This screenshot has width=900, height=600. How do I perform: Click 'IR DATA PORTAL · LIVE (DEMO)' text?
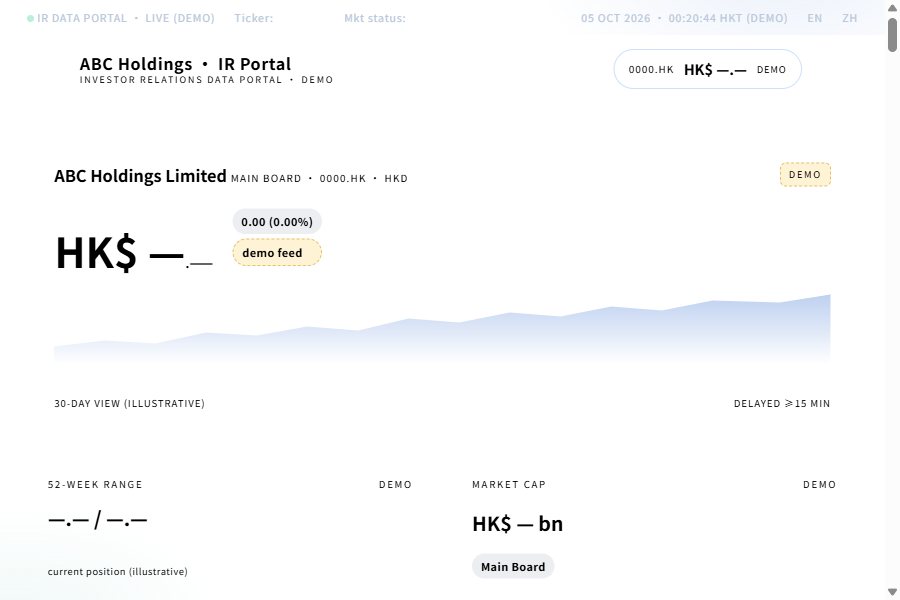[126, 18]
